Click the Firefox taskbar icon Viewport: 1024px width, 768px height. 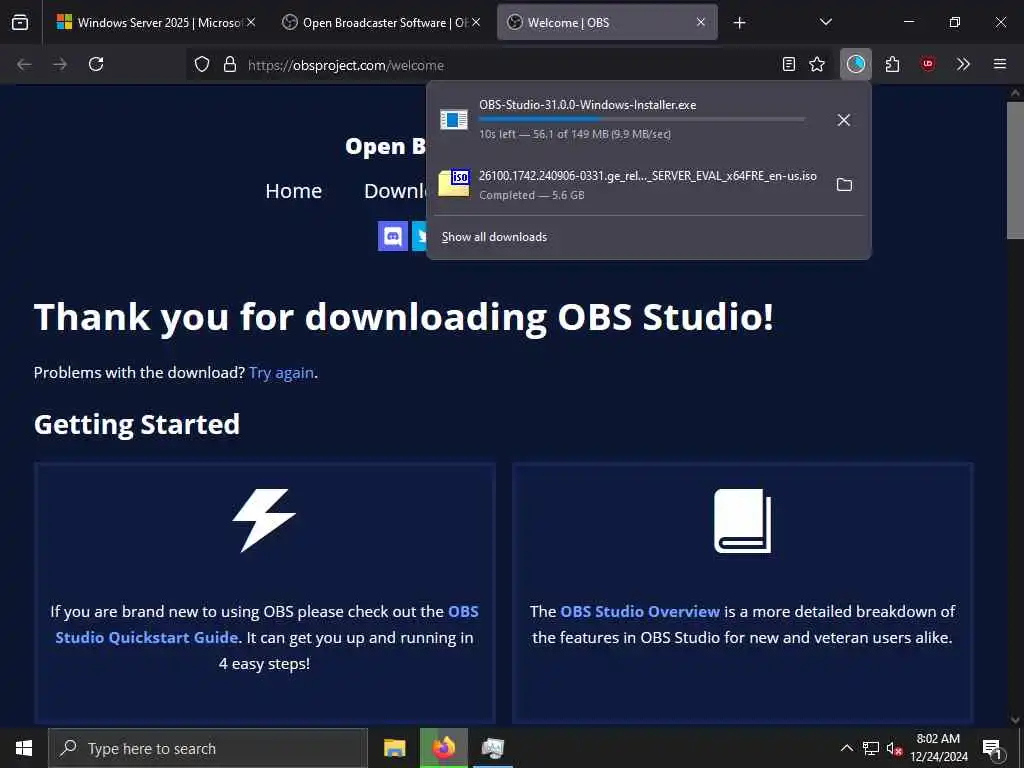click(443, 748)
